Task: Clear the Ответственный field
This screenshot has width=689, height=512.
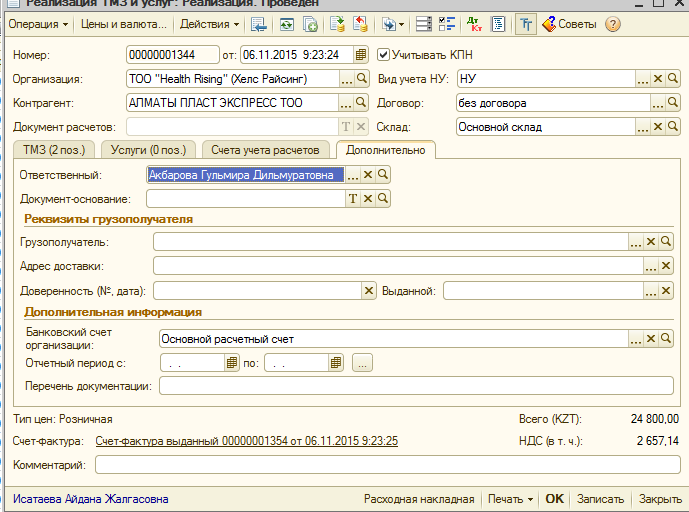Action: (x=368, y=175)
